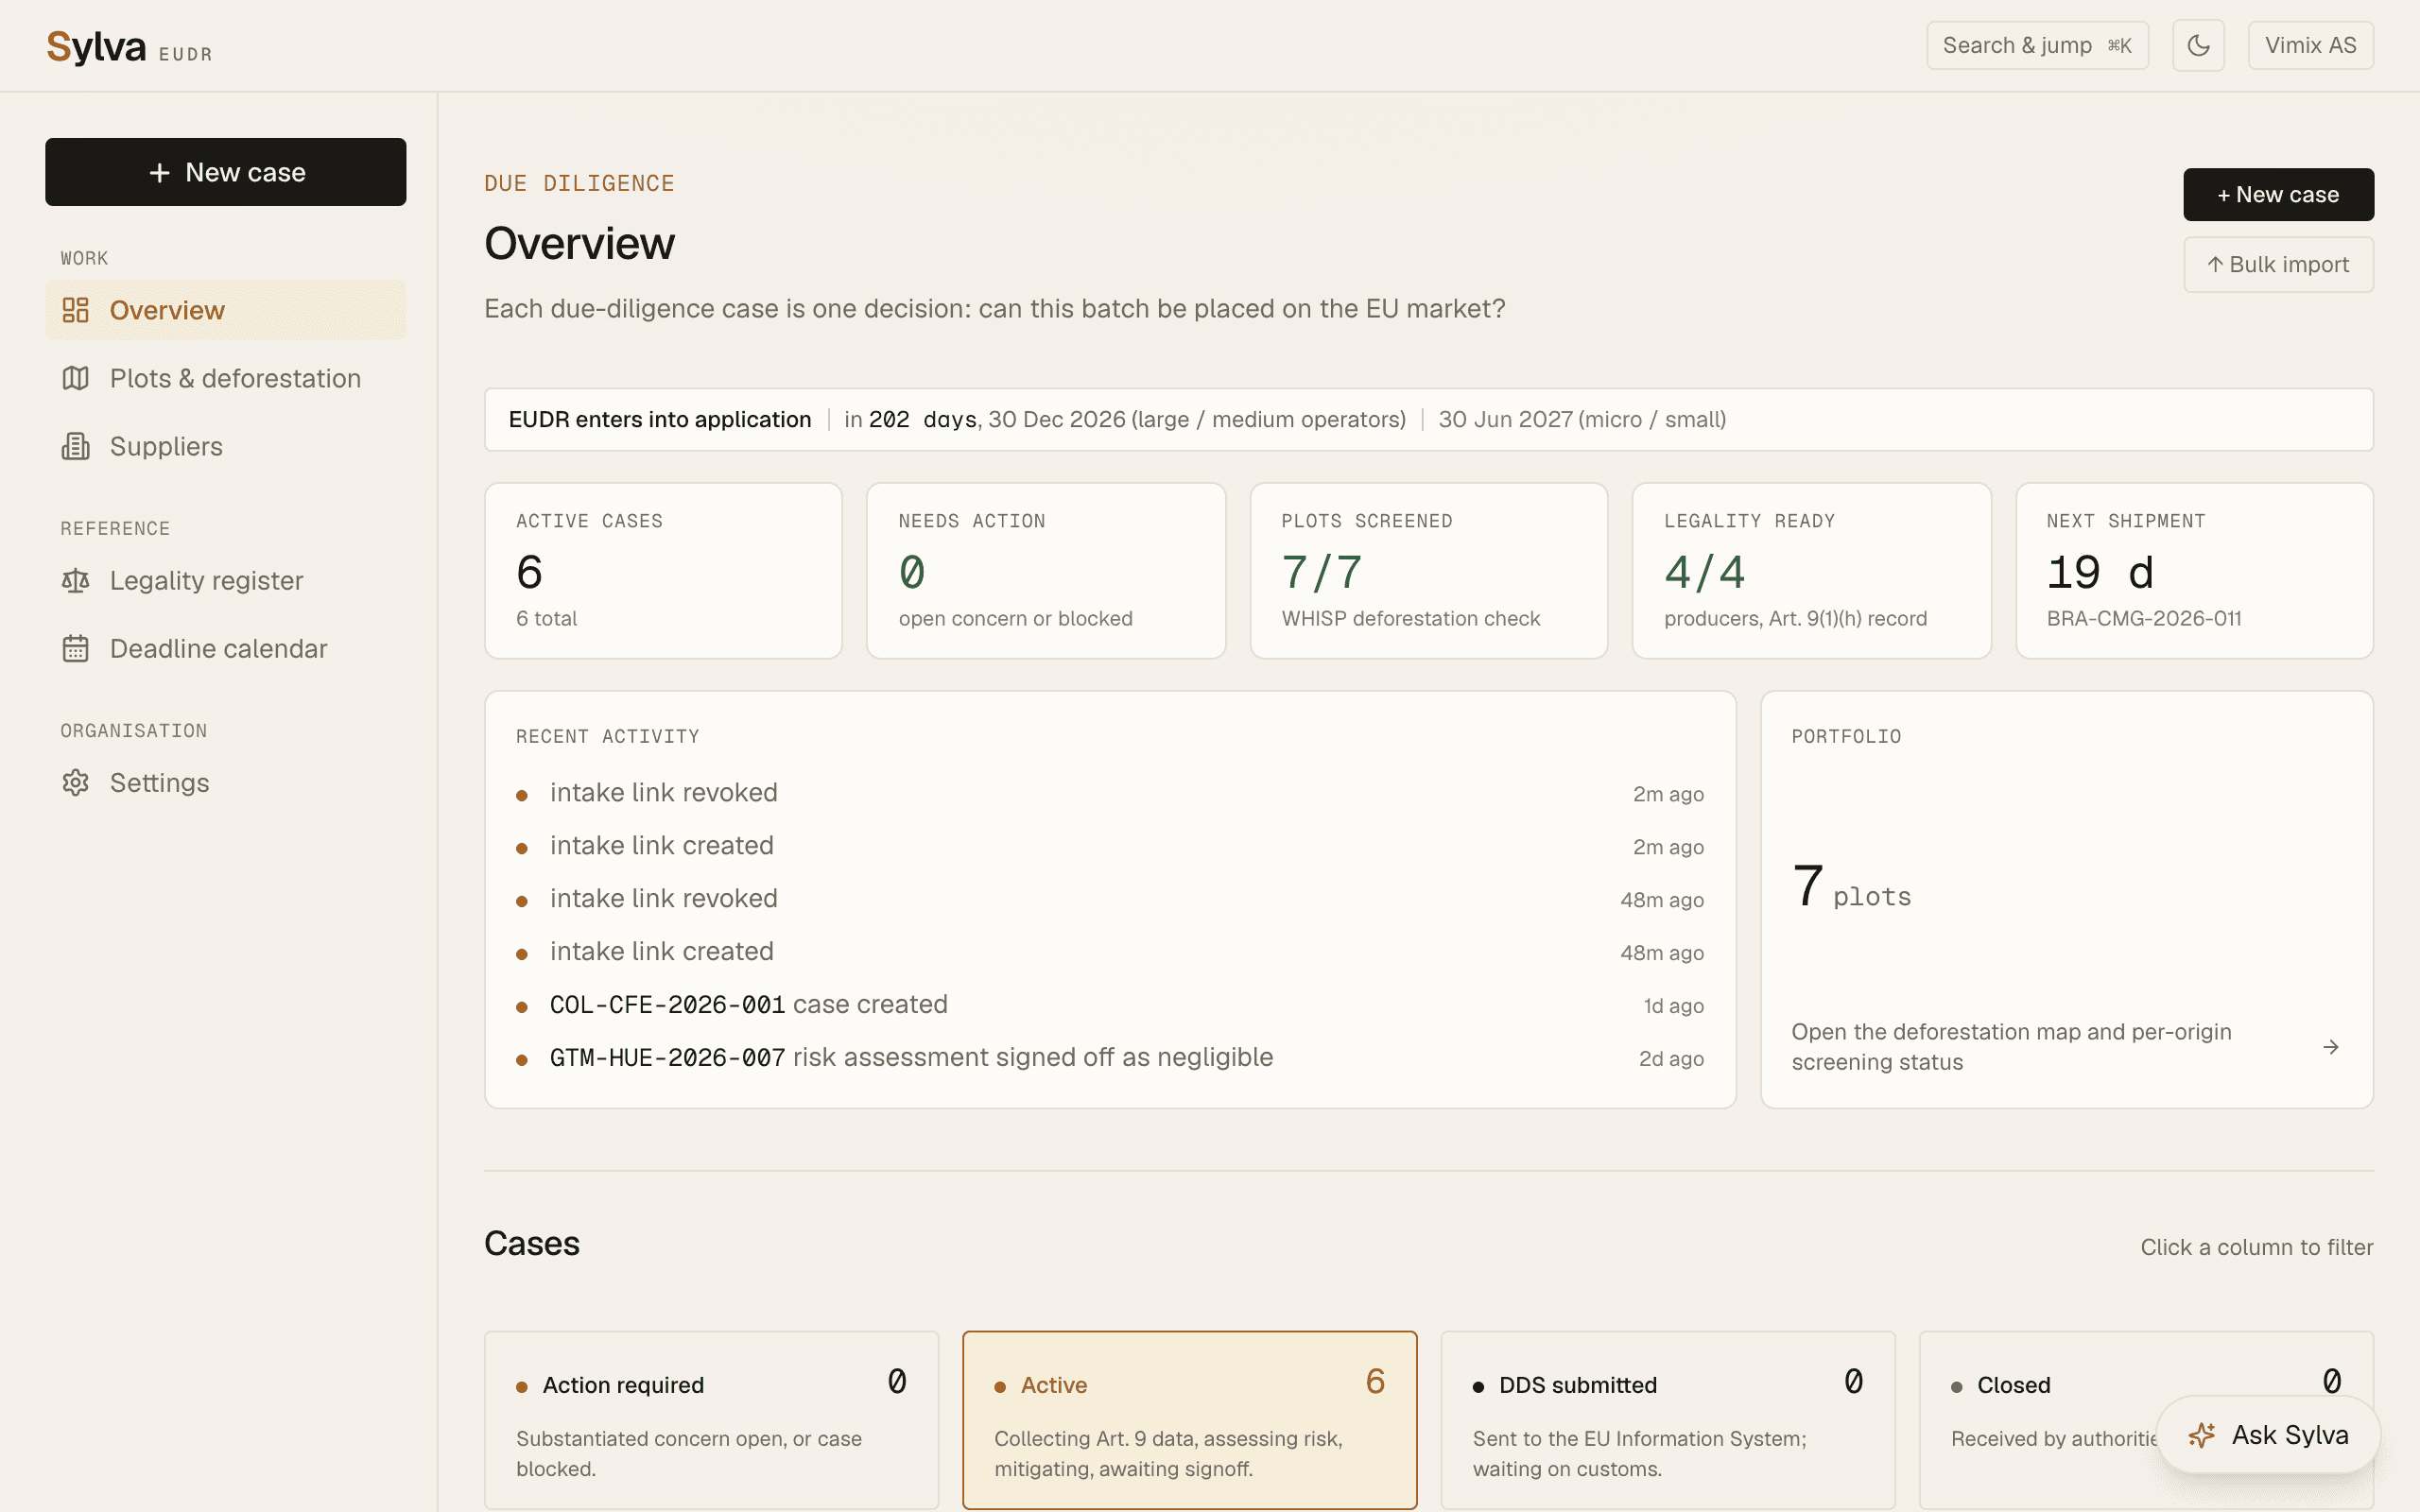Open the Search & jump field
This screenshot has width=2420, height=1512.
[x=2037, y=45]
